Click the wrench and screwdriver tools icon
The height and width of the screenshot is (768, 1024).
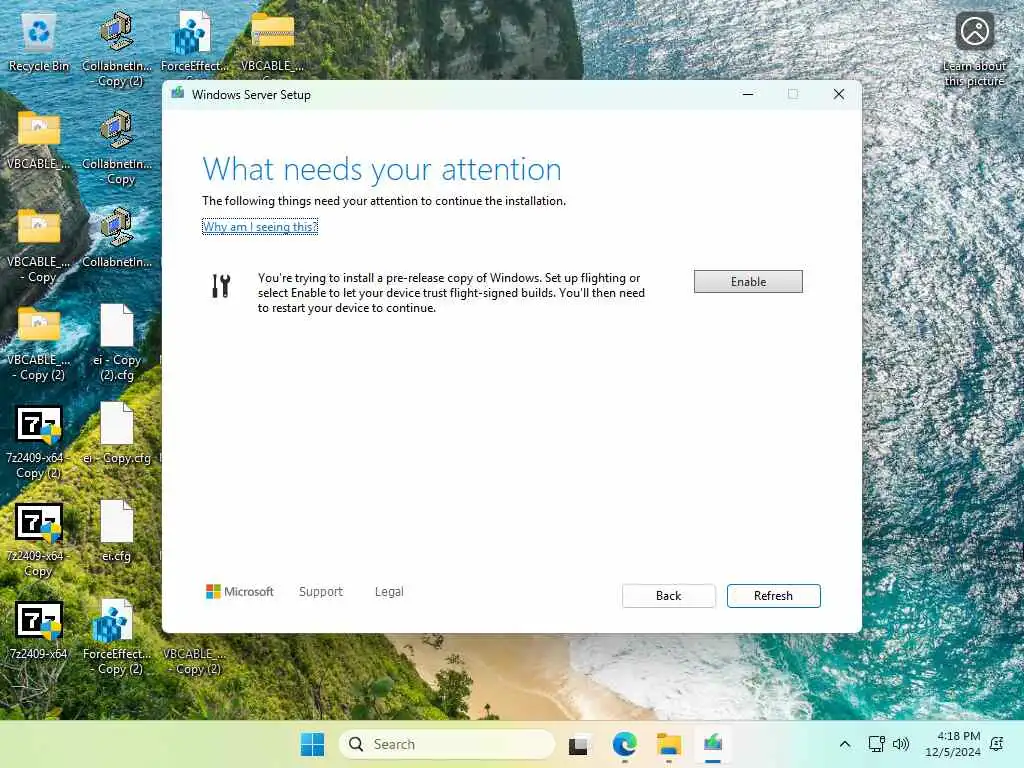point(221,285)
